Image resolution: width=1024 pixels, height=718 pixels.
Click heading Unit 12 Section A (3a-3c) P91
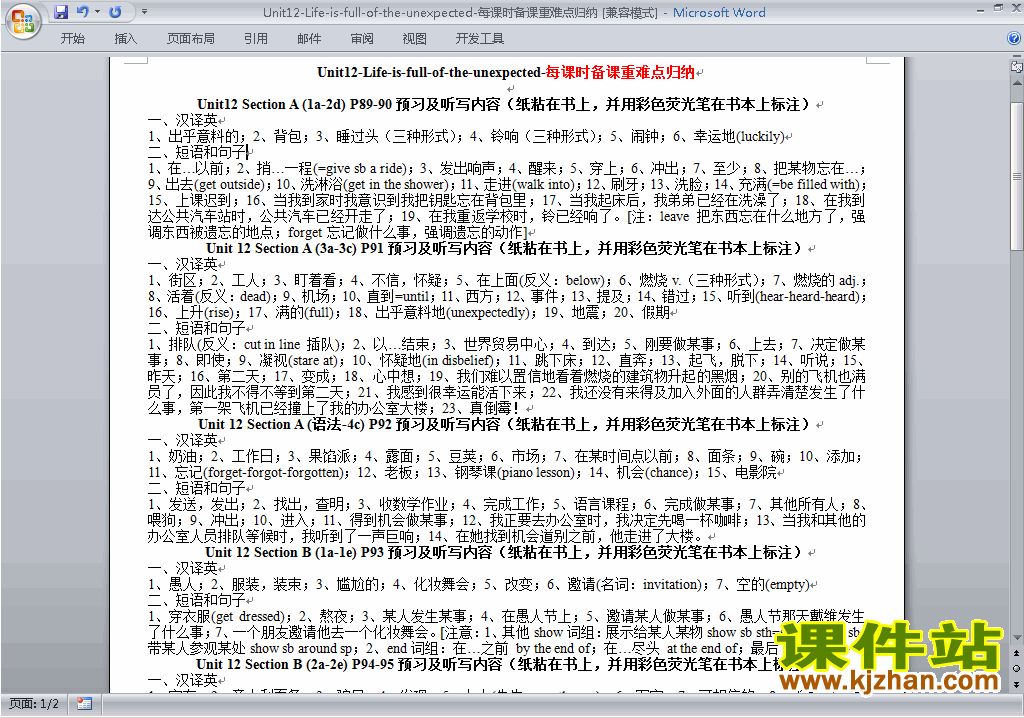click(x=295, y=249)
